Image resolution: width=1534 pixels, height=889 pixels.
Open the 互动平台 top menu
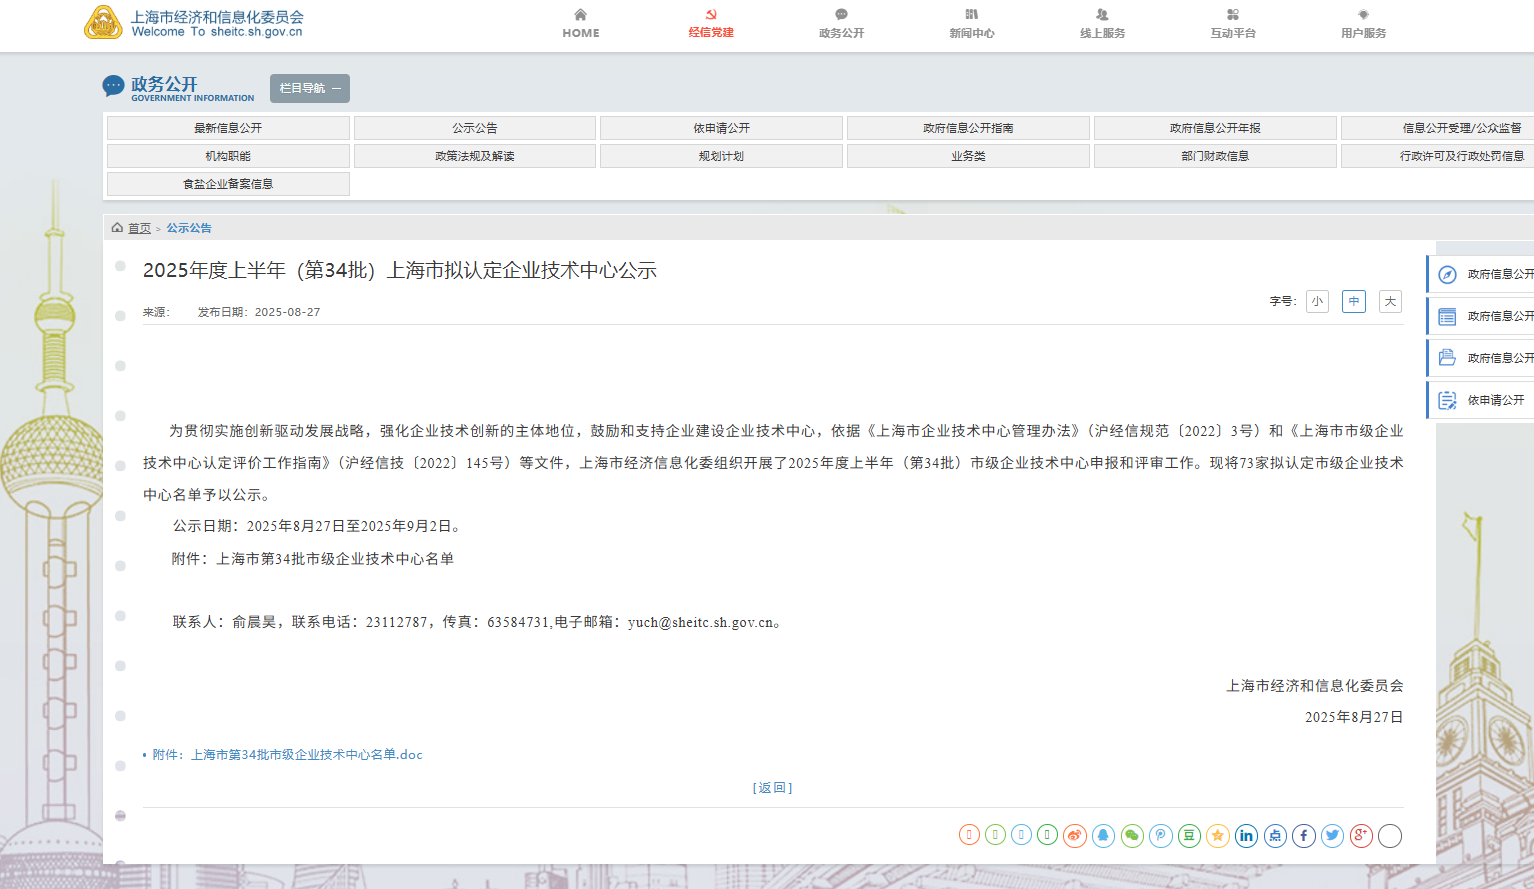[1233, 24]
